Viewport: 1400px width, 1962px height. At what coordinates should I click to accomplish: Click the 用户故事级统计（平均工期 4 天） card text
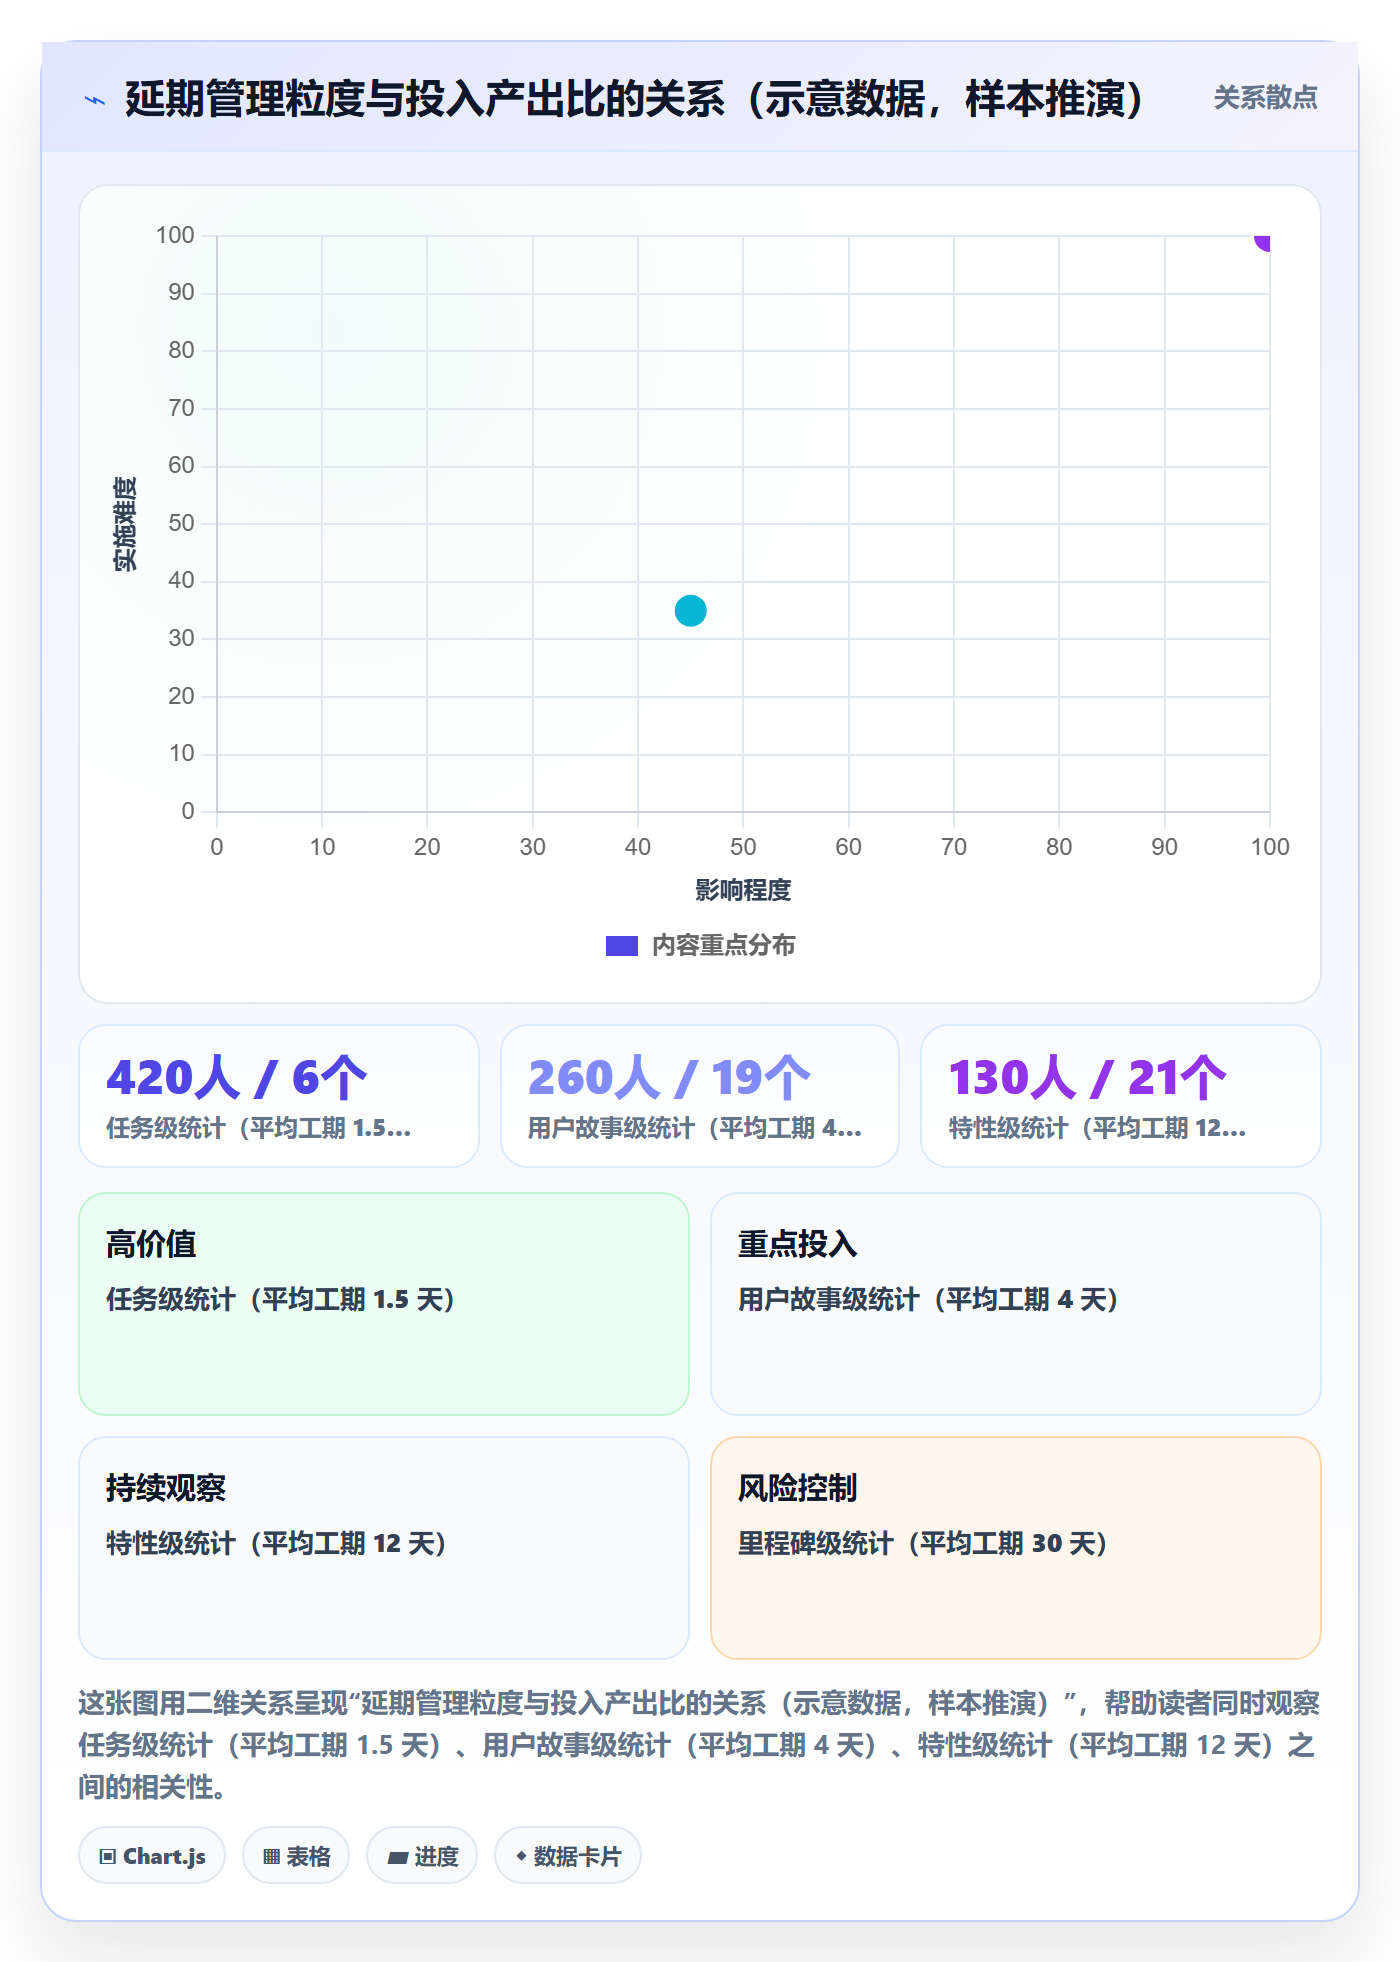(929, 1299)
